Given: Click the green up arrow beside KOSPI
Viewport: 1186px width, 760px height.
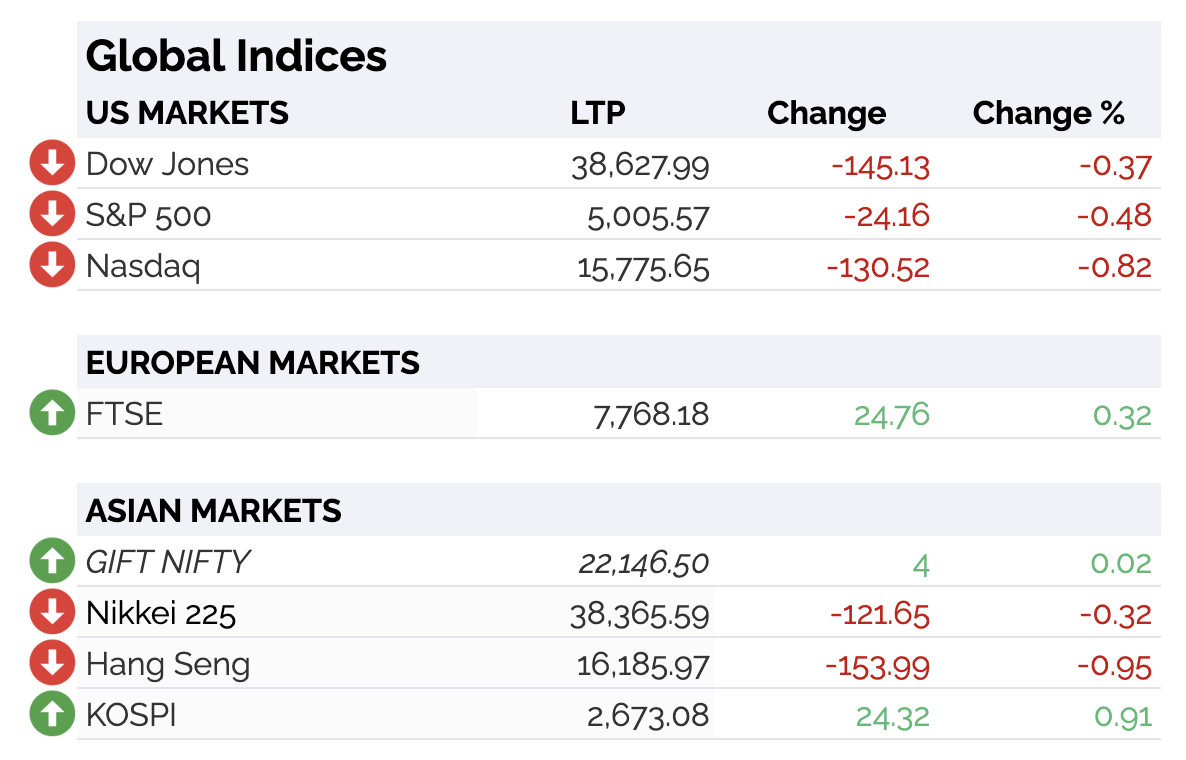Looking at the screenshot, I should (52, 714).
